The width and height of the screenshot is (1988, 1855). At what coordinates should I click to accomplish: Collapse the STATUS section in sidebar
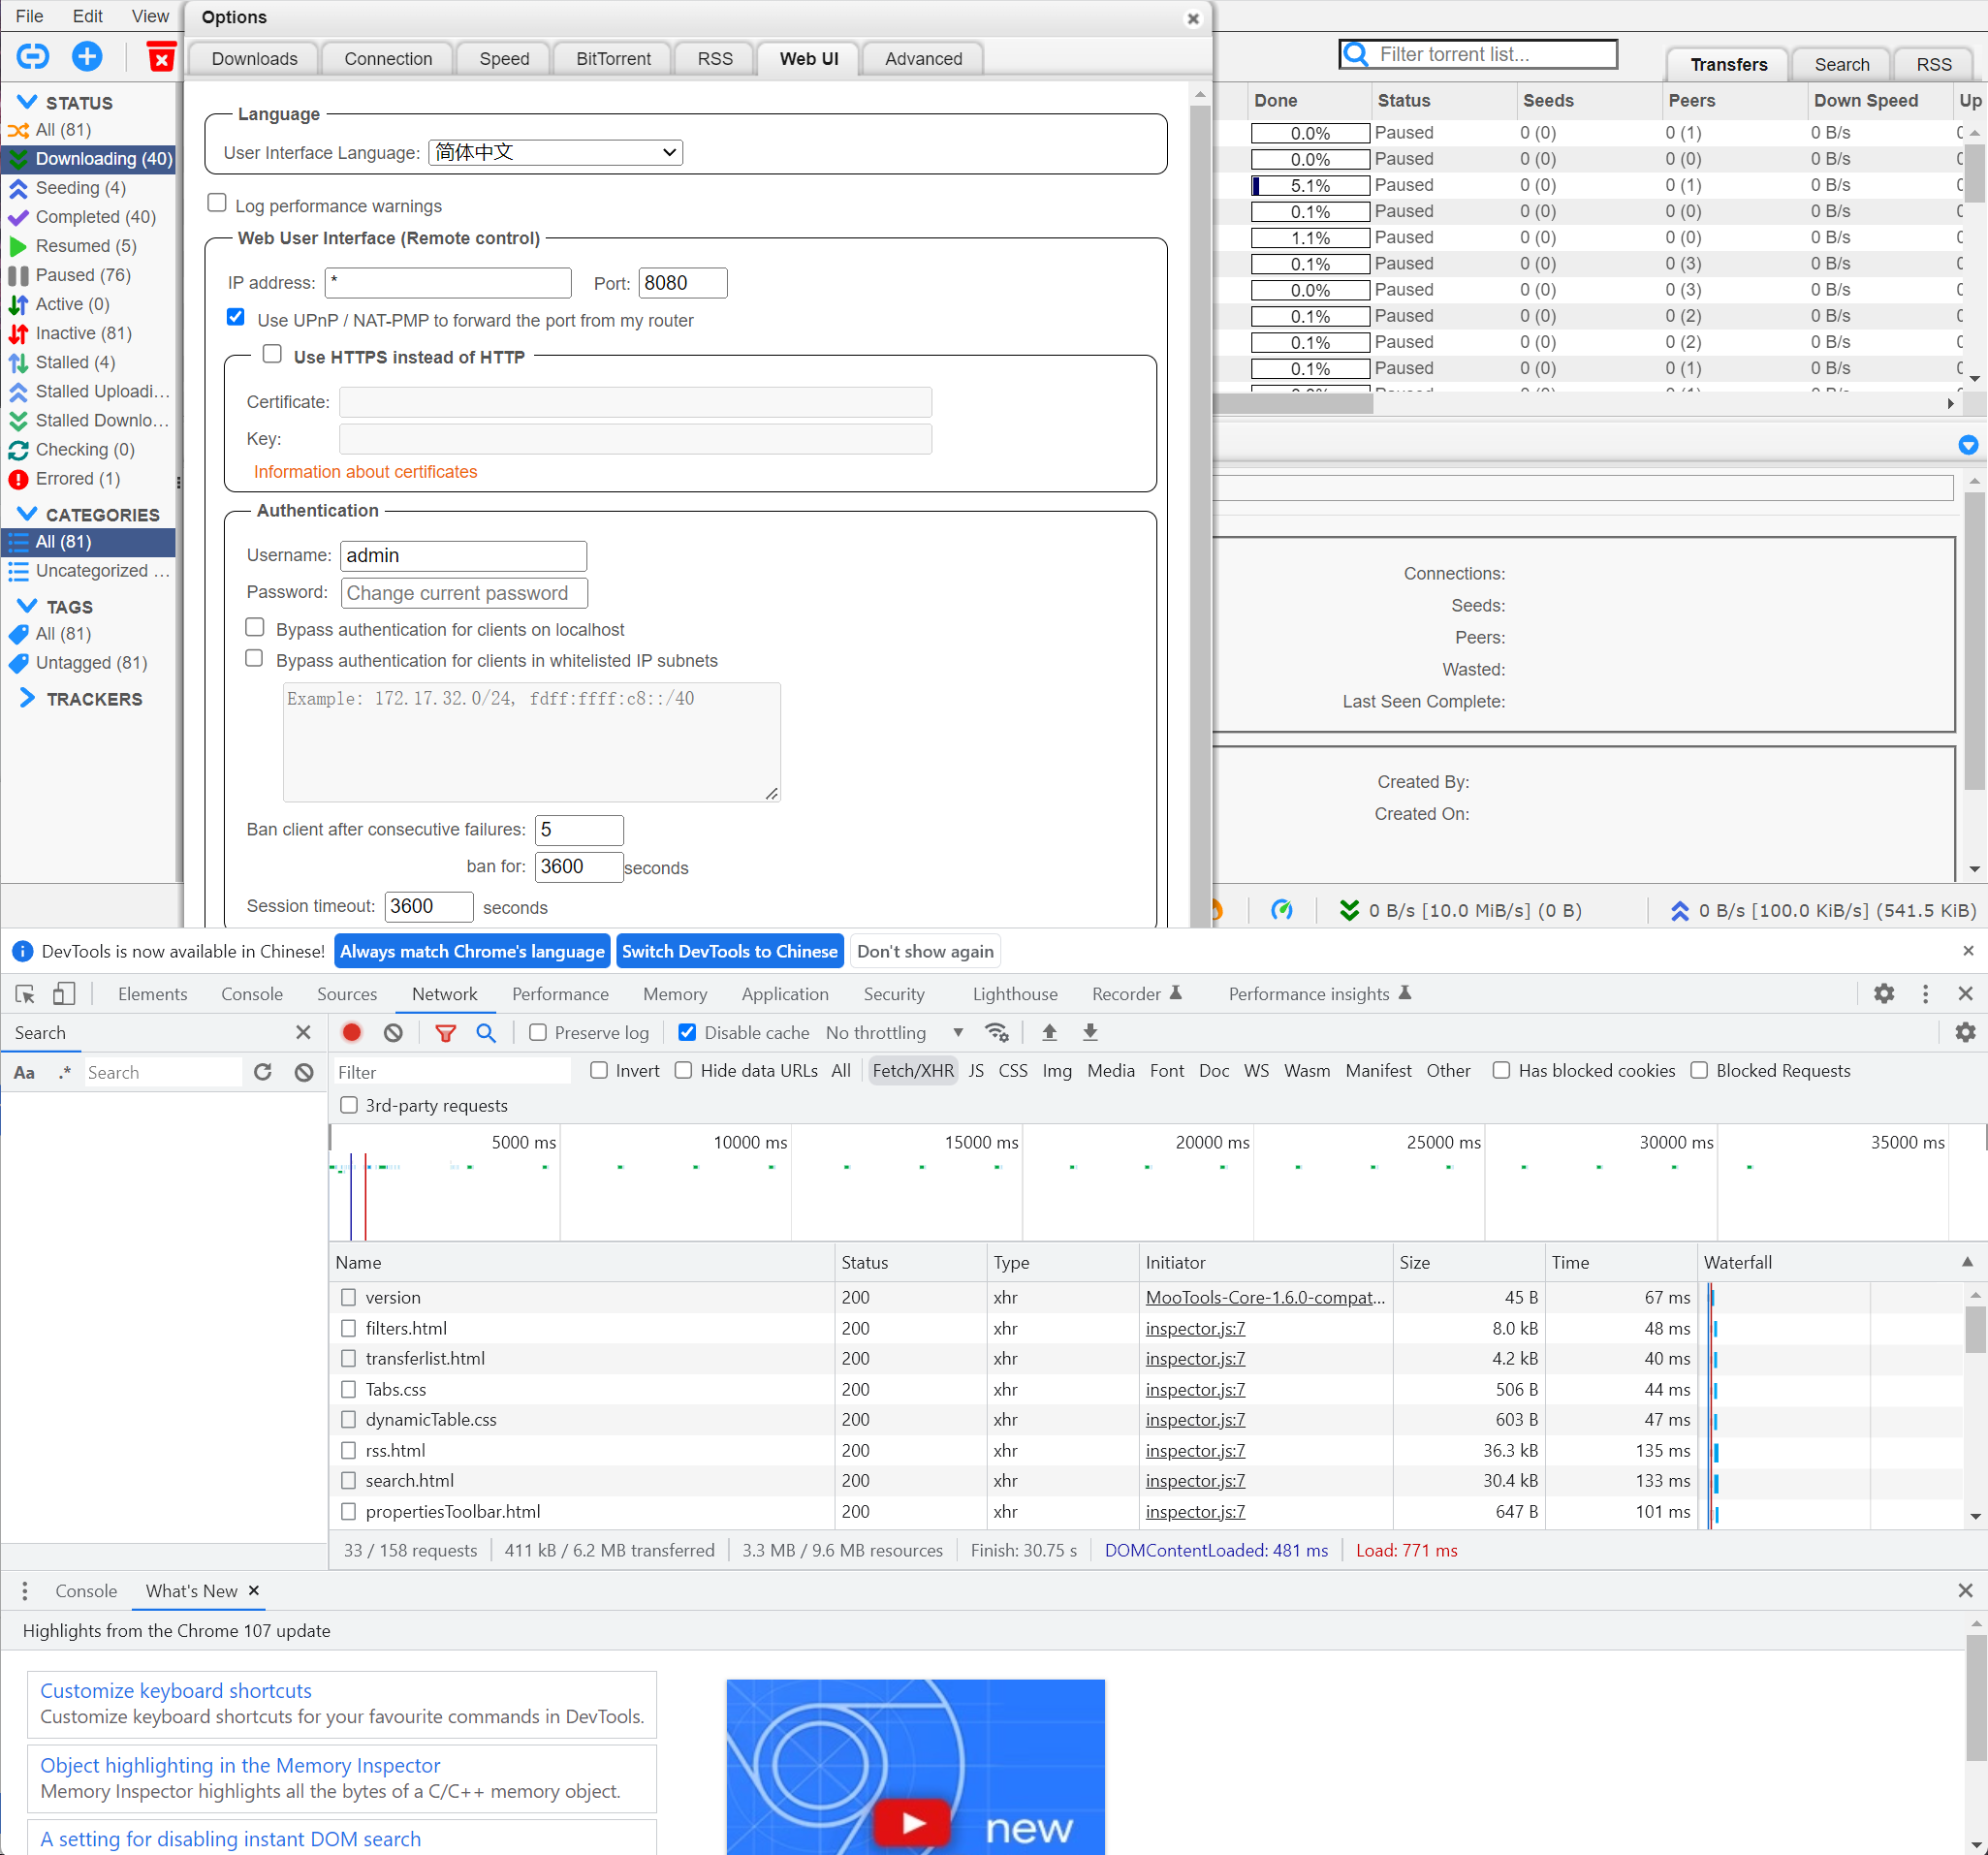click(x=25, y=101)
